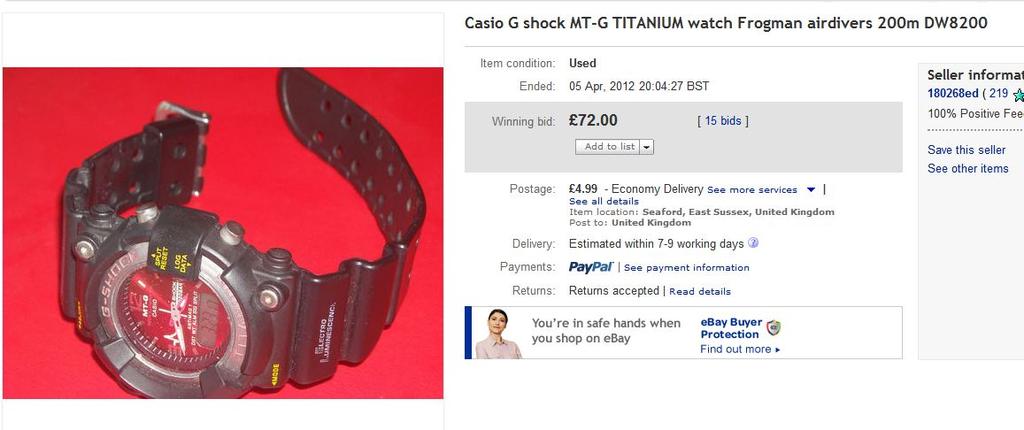This screenshot has width=1024, height=430.
Task: Expand the blue postage services arrow
Action: (811, 190)
